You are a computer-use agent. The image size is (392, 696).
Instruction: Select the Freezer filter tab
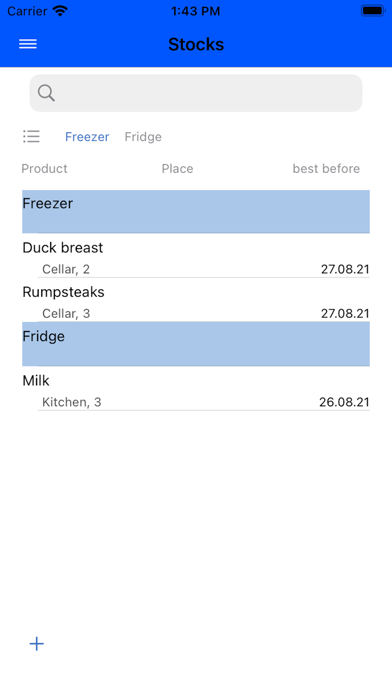pyautogui.click(x=87, y=137)
